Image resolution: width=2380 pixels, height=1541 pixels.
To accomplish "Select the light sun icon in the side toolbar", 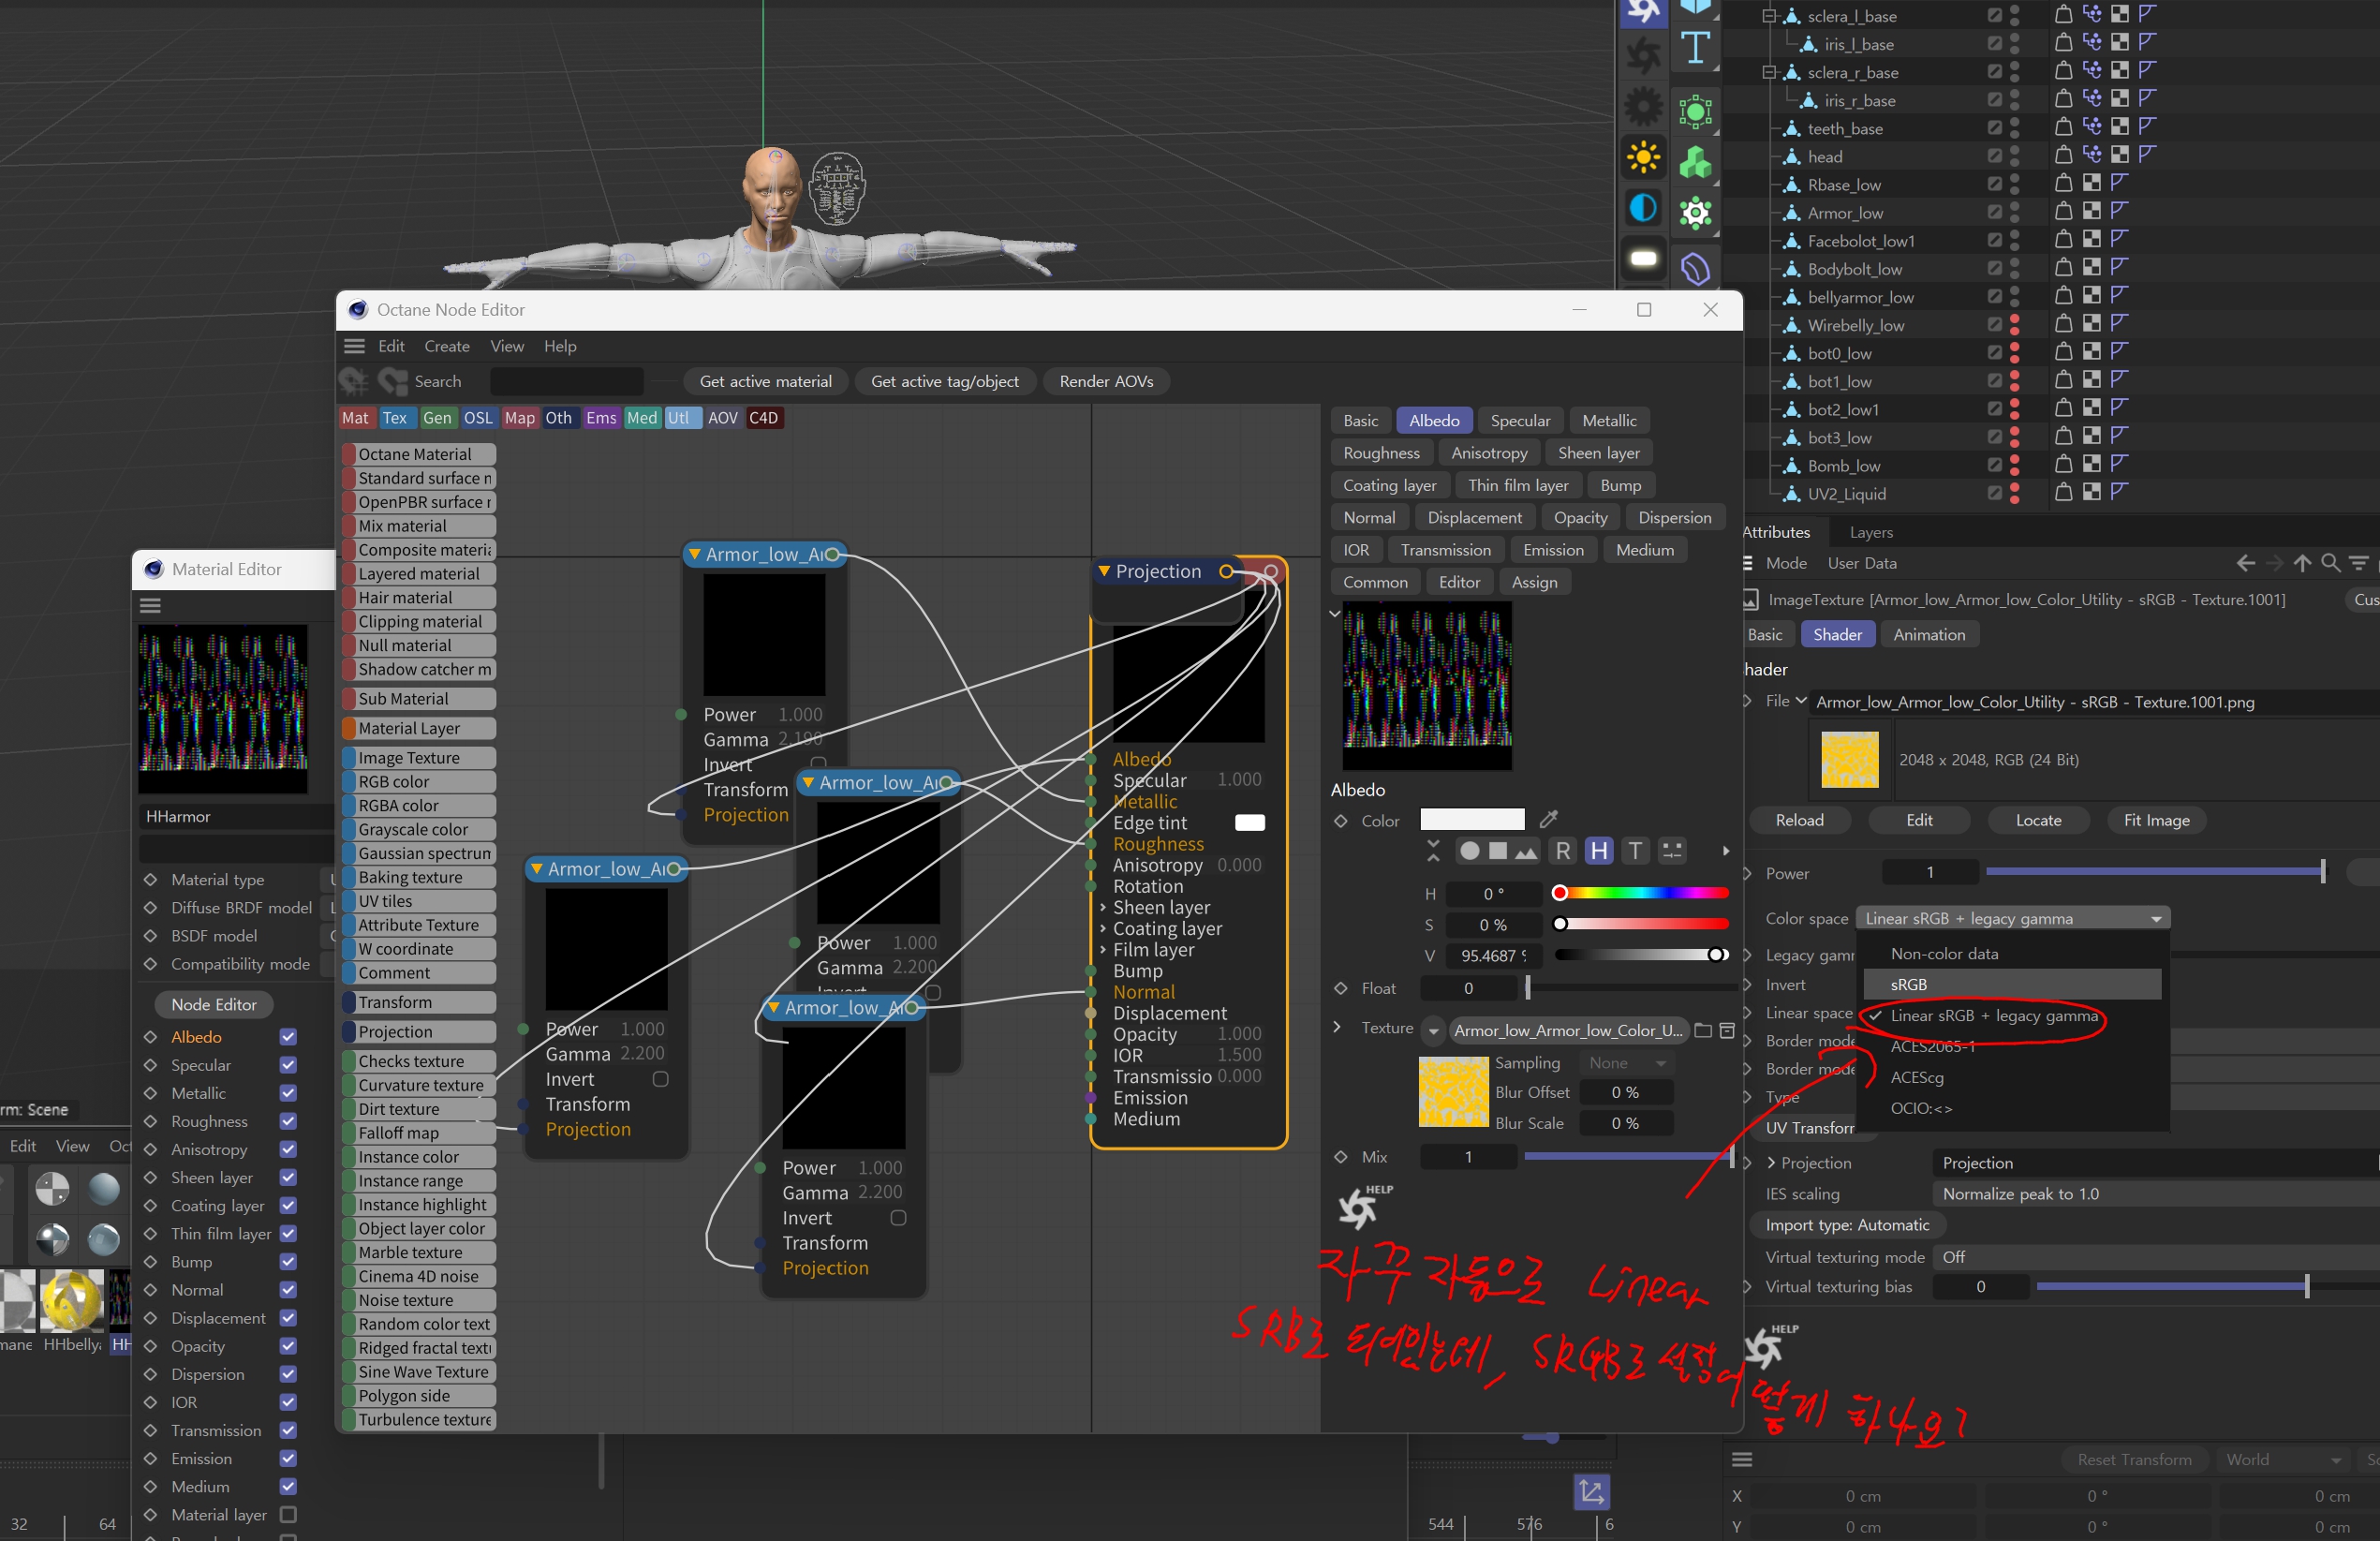I will (1643, 158).
